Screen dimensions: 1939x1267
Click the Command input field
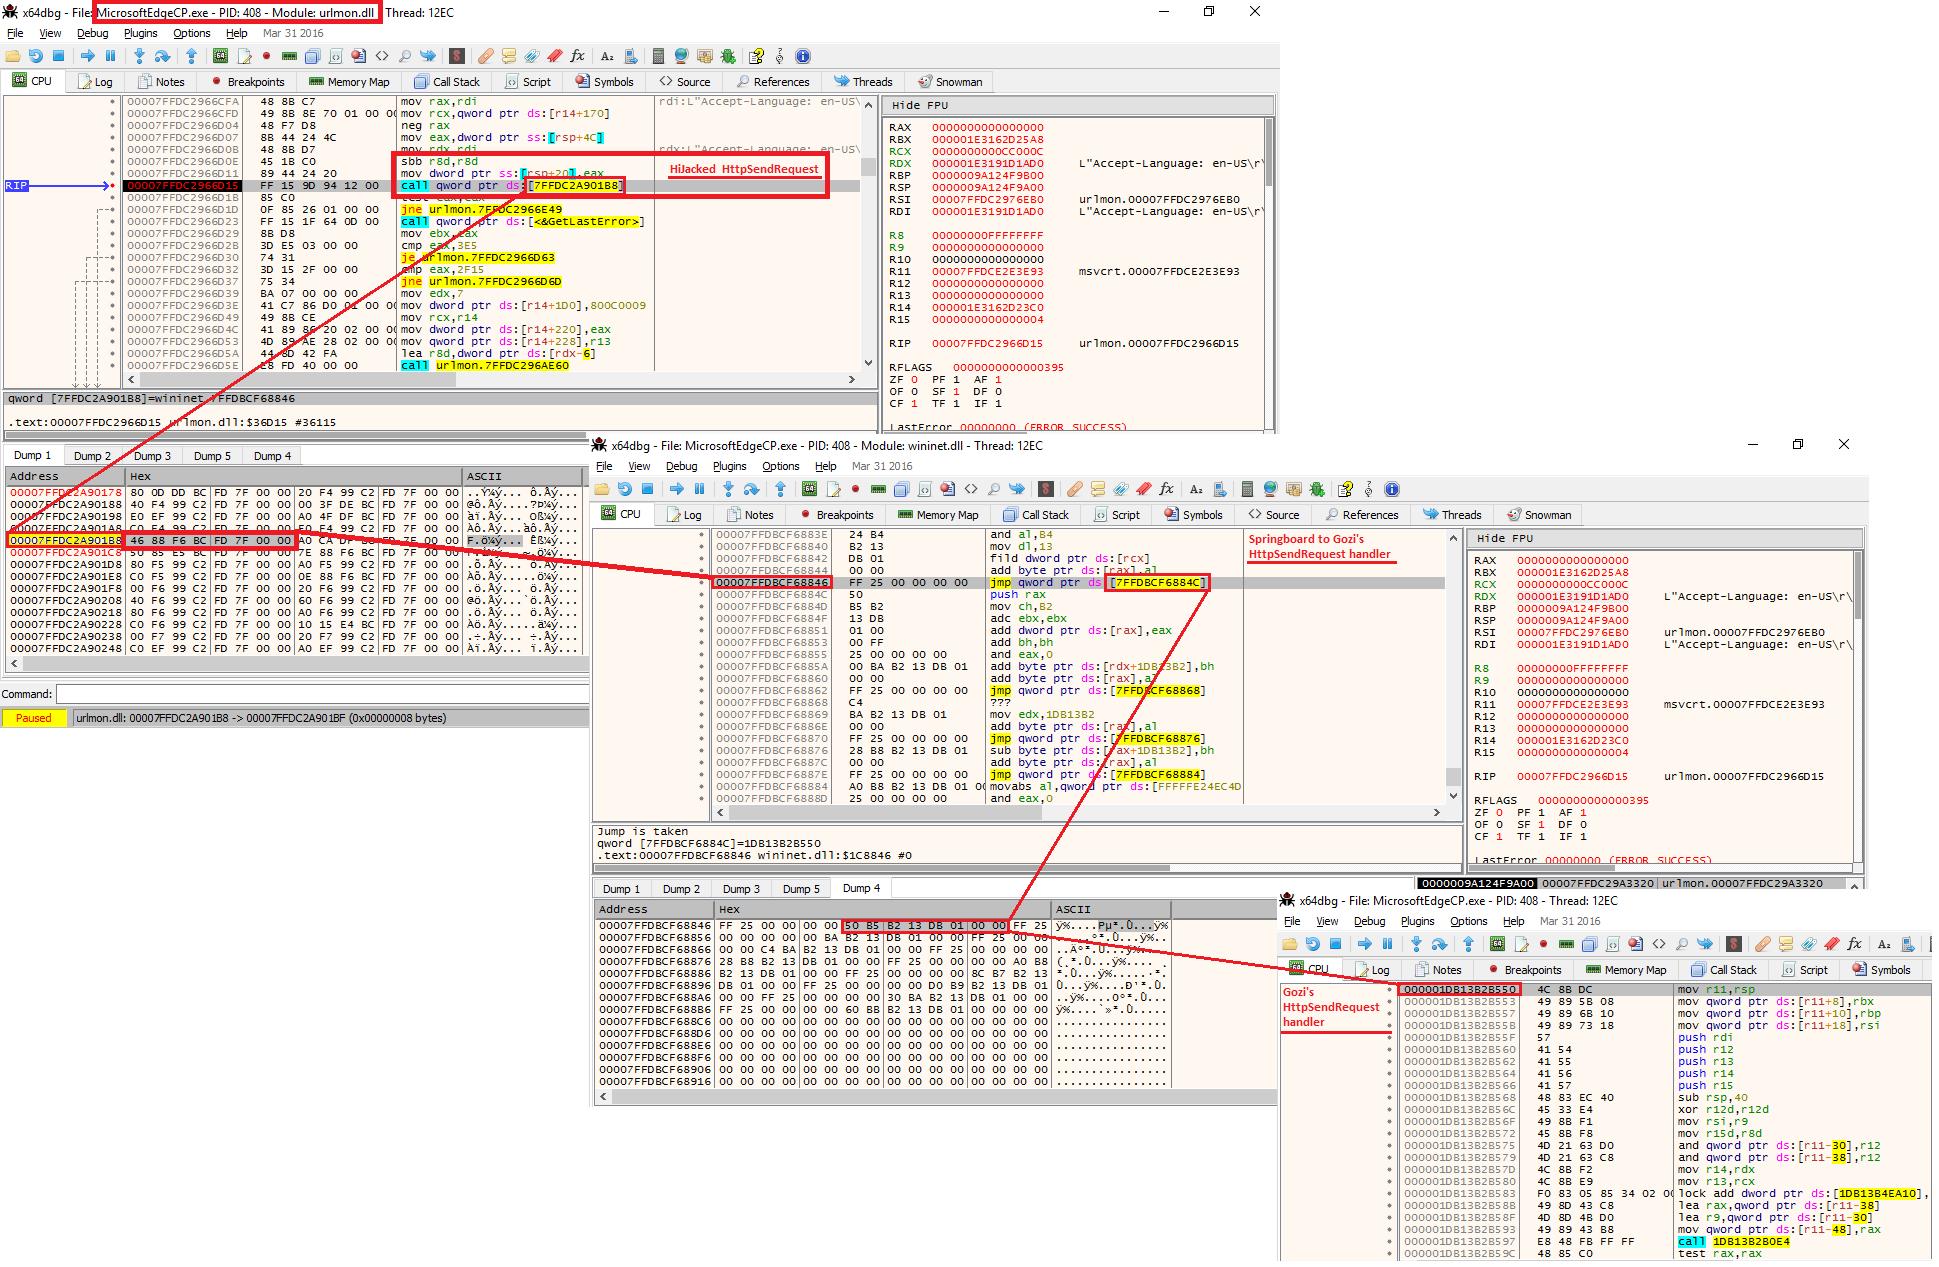tap(320, 694)
